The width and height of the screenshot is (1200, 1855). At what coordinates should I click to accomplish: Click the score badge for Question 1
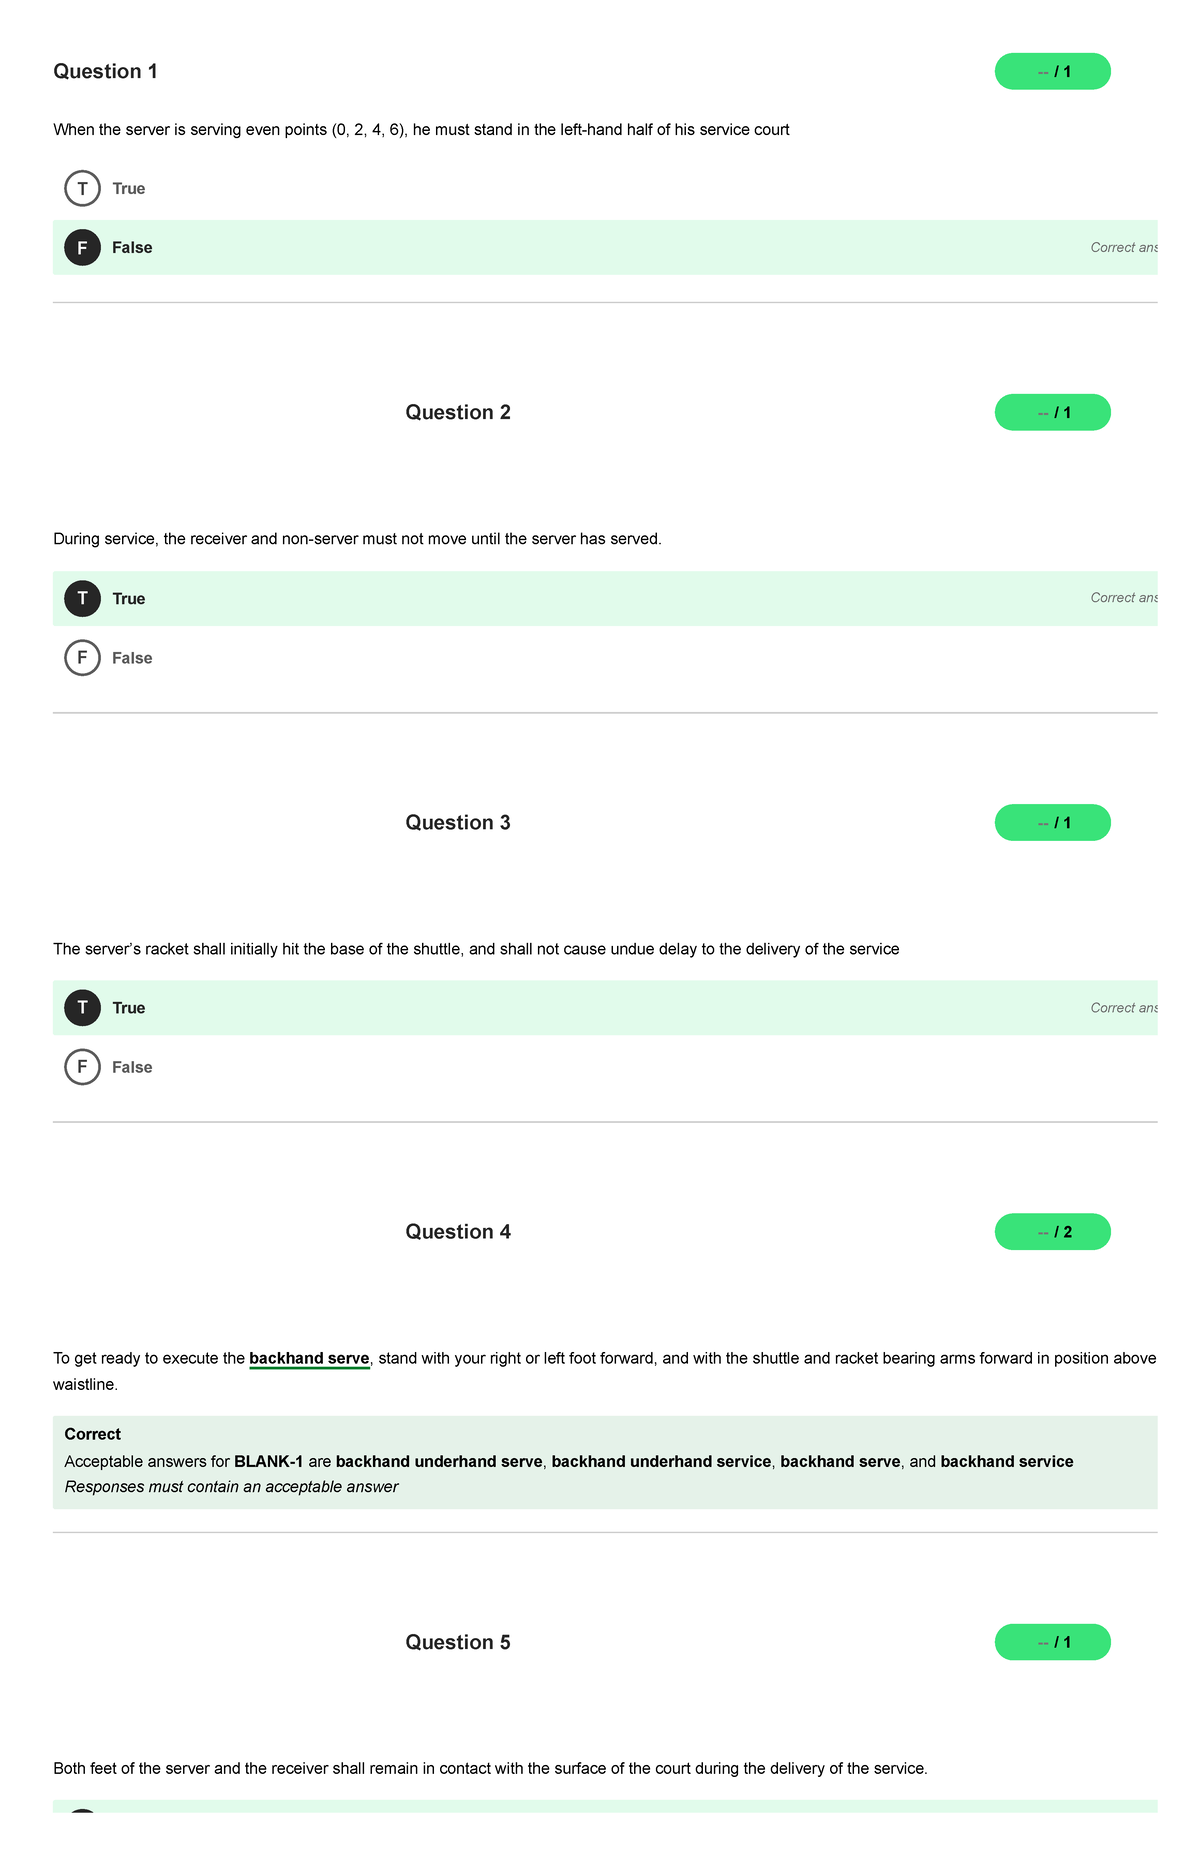tap(1051, 71)
